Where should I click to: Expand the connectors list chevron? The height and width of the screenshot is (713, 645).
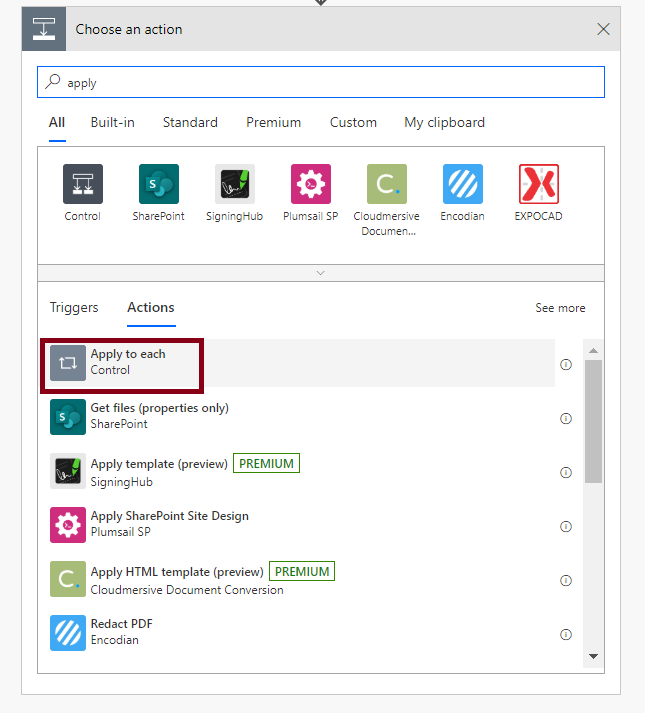321,273
